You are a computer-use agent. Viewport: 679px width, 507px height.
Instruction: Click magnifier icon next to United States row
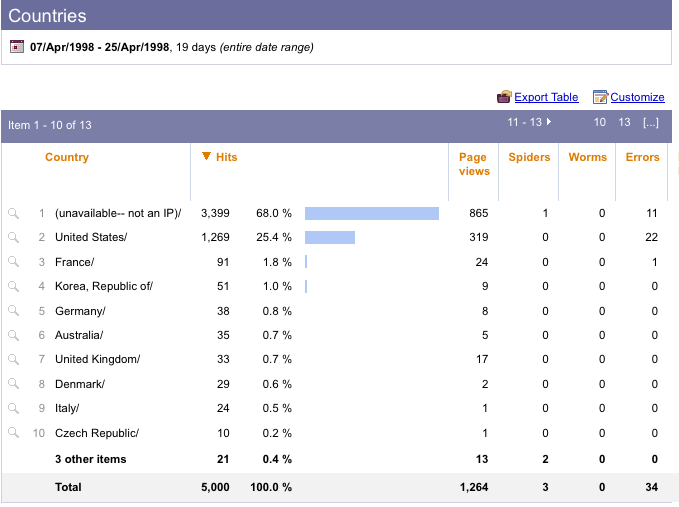pyautogui.click(x=13, y=237)
